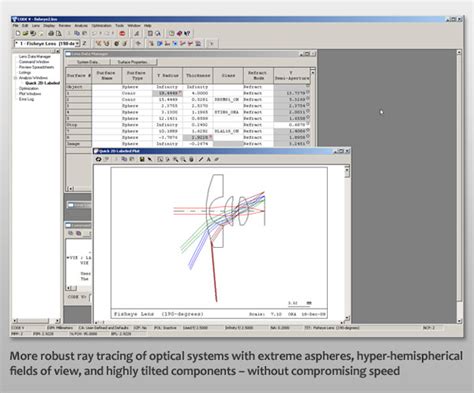This screenshot has width=474, height=393.
Task: Open the Lens menu
Action: 36,26
